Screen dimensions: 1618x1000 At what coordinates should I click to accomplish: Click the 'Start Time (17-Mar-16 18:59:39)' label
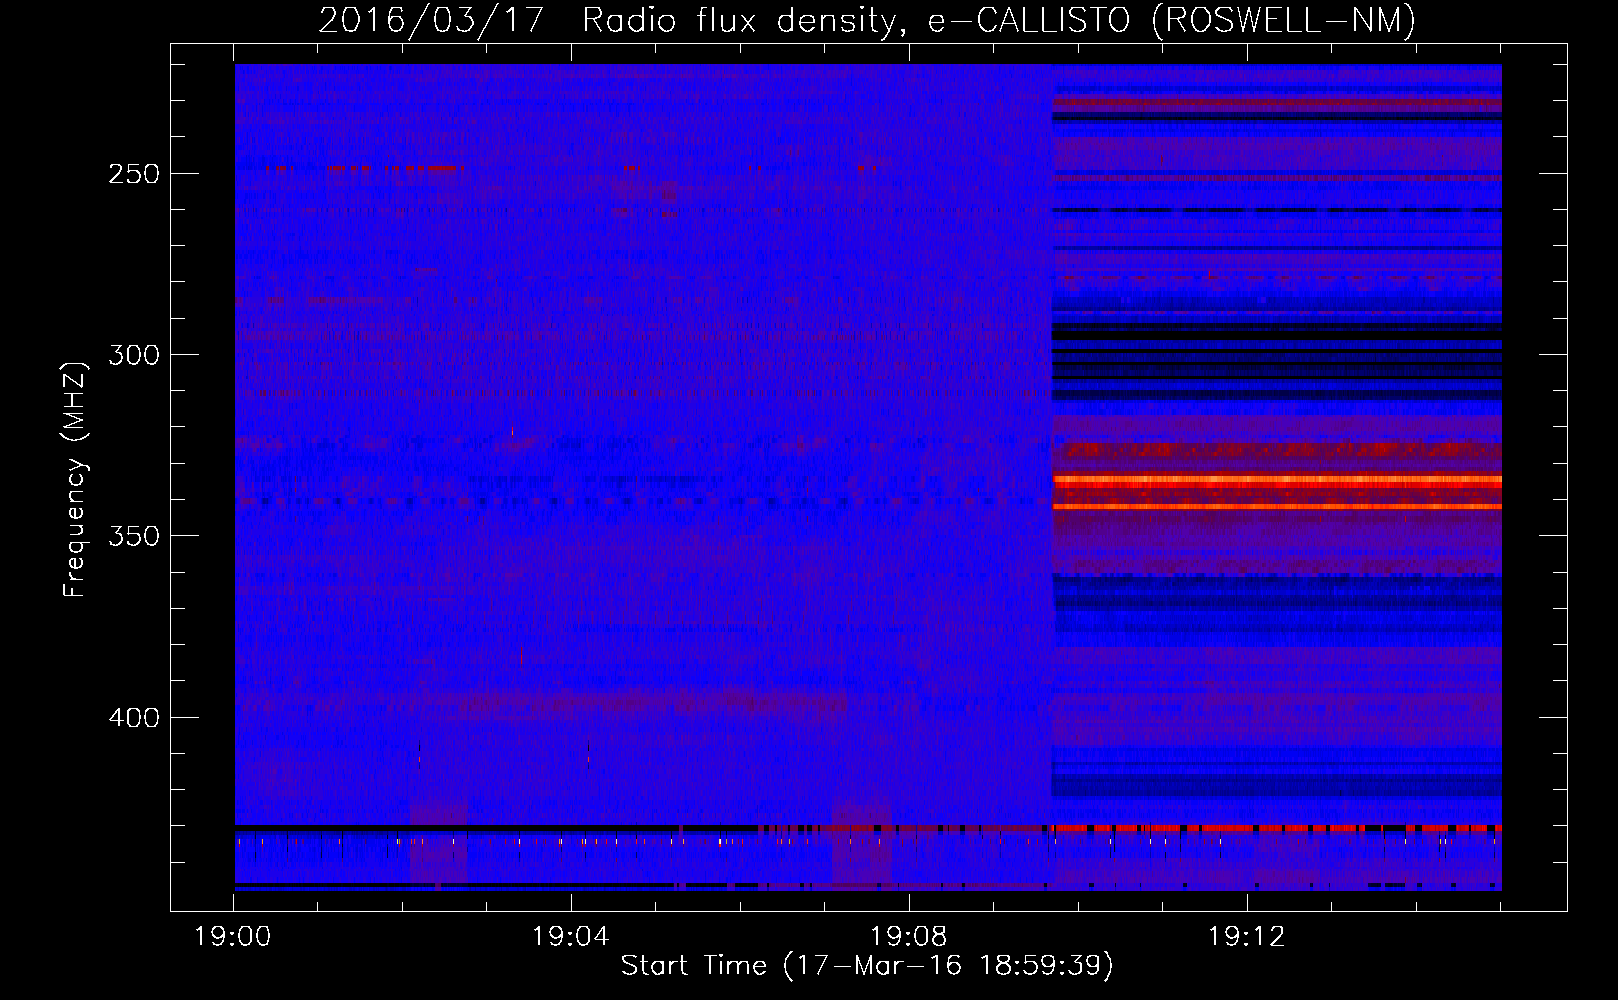(x=867, y=966)
